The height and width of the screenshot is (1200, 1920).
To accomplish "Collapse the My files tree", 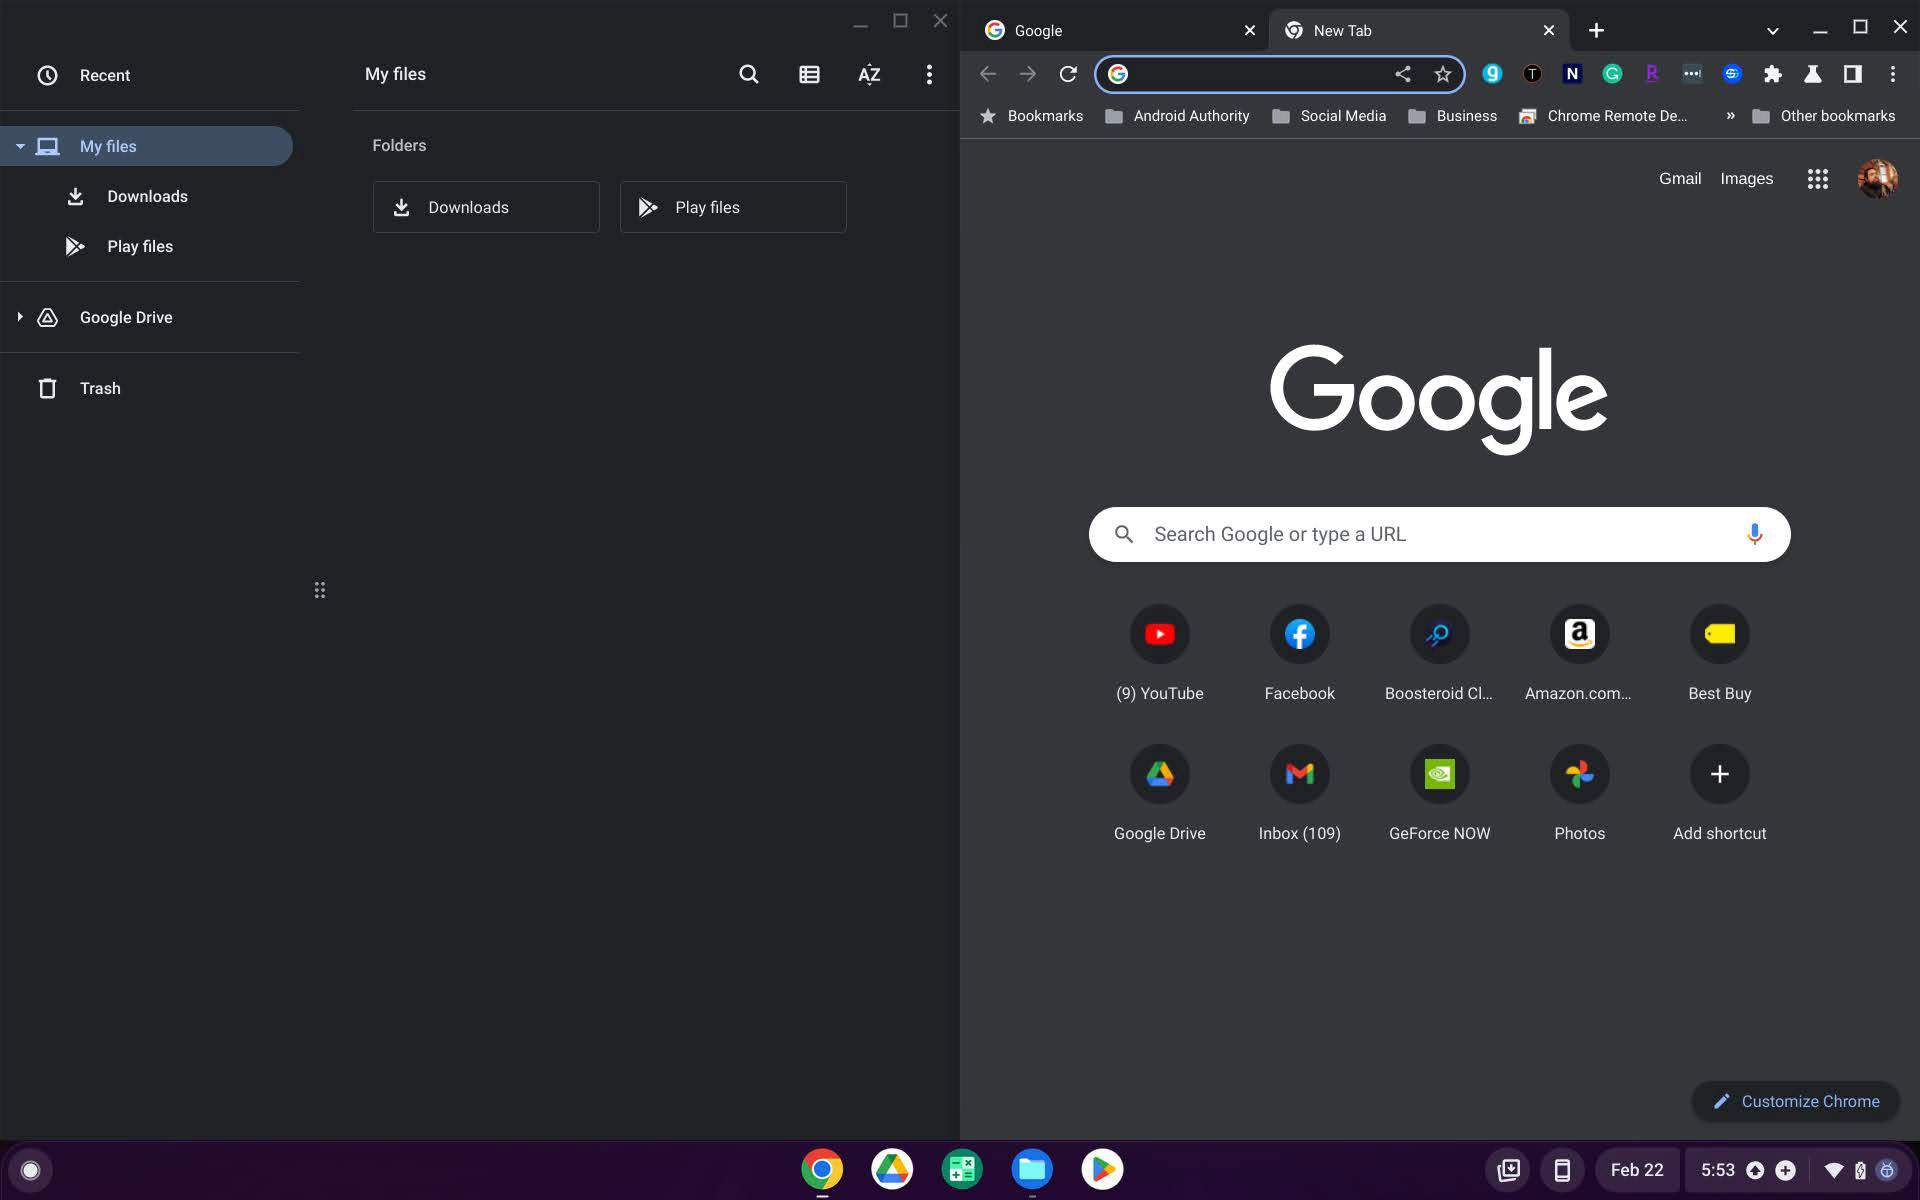I will 20,146.
